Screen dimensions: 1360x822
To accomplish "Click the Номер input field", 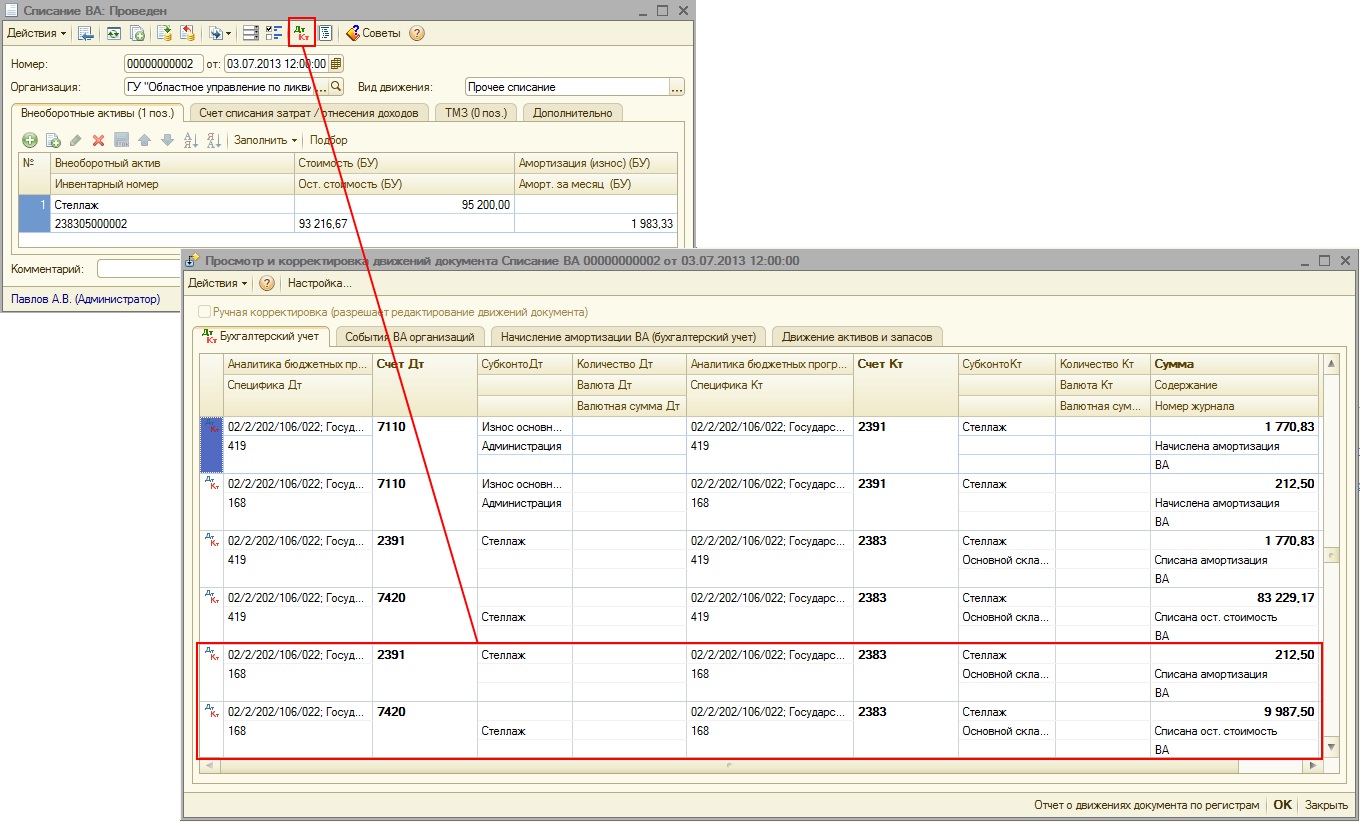I will [x=164, y=64].
